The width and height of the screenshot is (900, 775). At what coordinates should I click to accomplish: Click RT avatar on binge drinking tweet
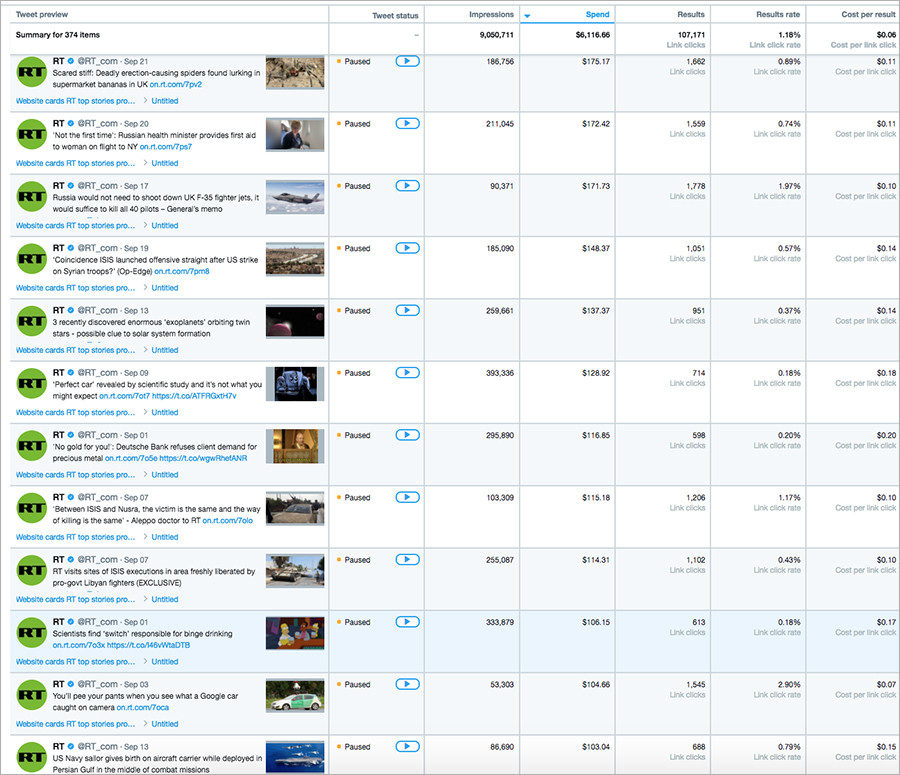(32, 633)
